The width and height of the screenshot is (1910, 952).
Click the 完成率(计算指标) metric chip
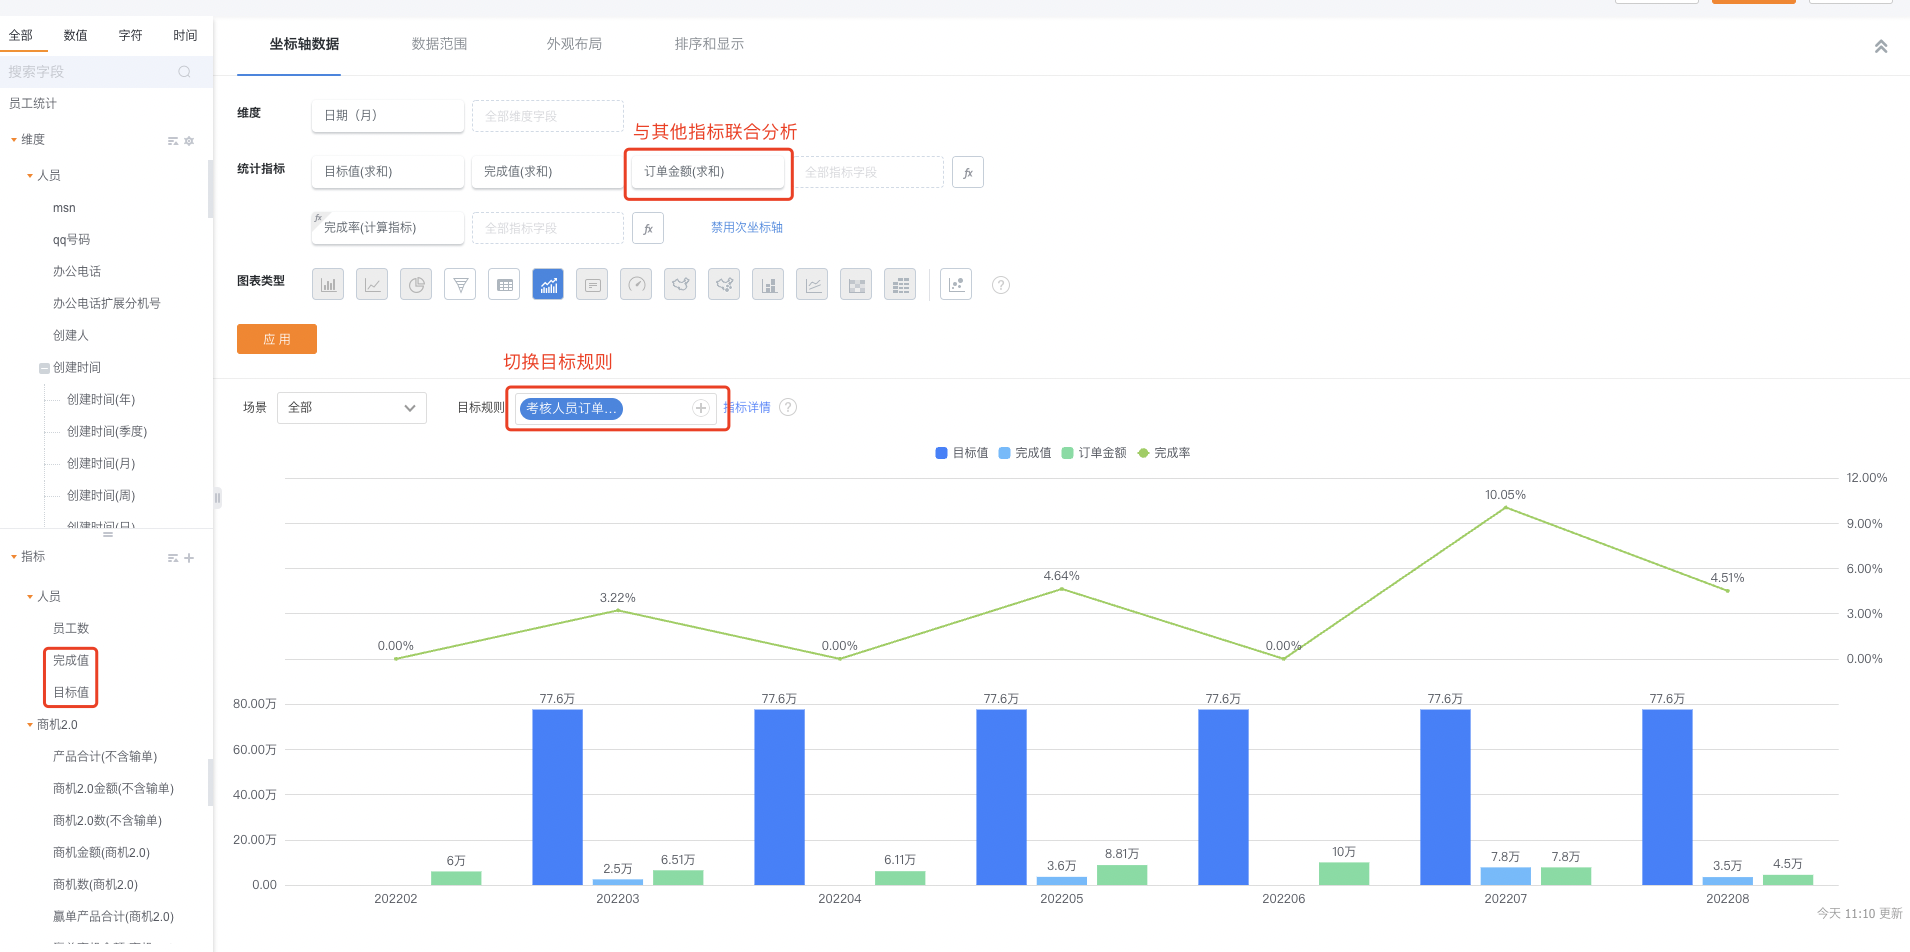point(388,228)
